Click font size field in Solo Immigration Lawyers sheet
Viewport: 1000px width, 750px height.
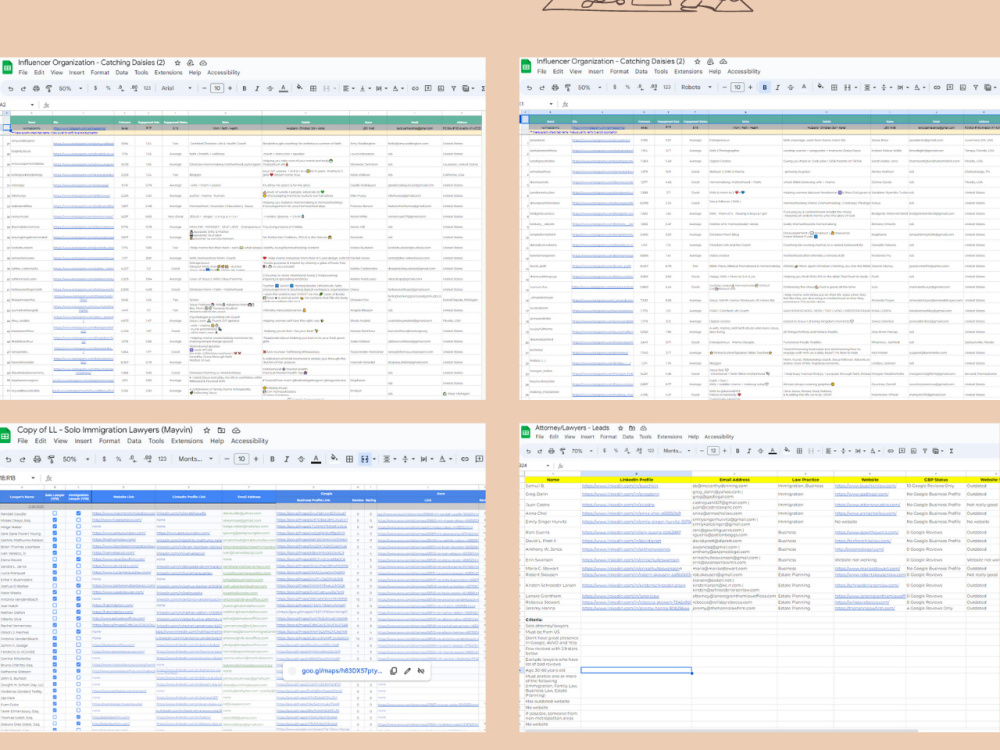241,459
